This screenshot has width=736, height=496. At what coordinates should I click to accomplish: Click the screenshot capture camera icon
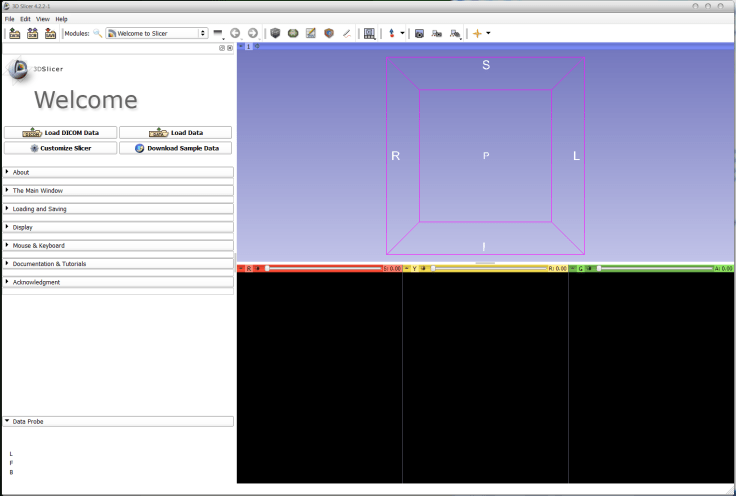[x=419, y=33]
